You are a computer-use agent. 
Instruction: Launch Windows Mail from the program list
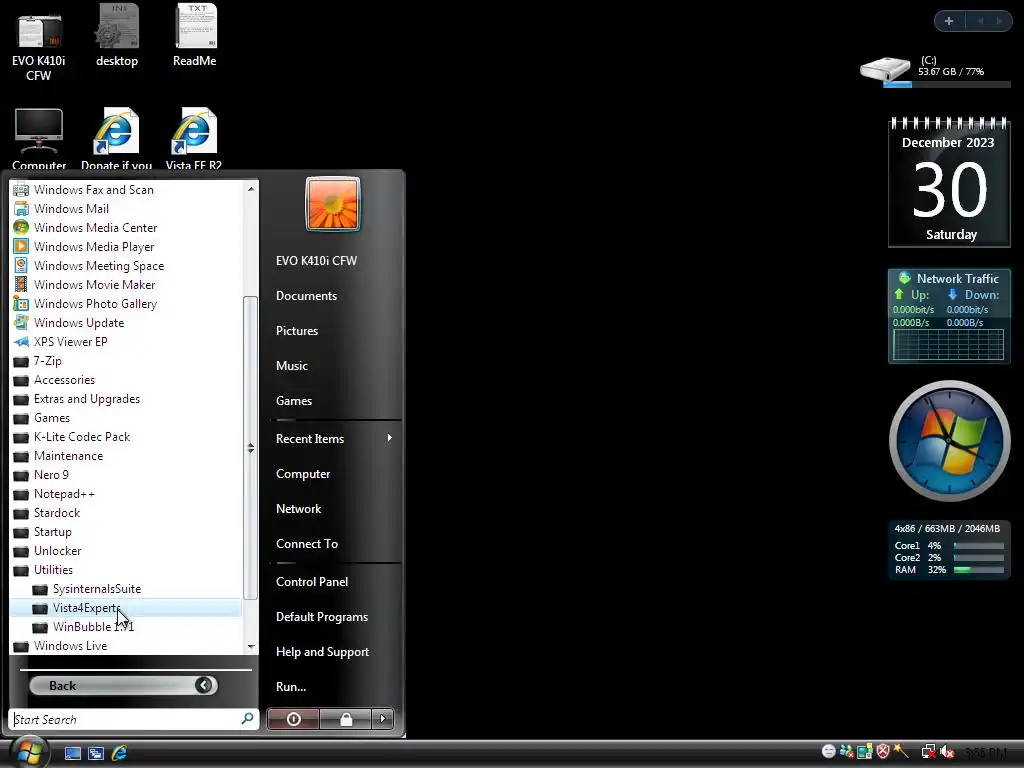point(126,209)
